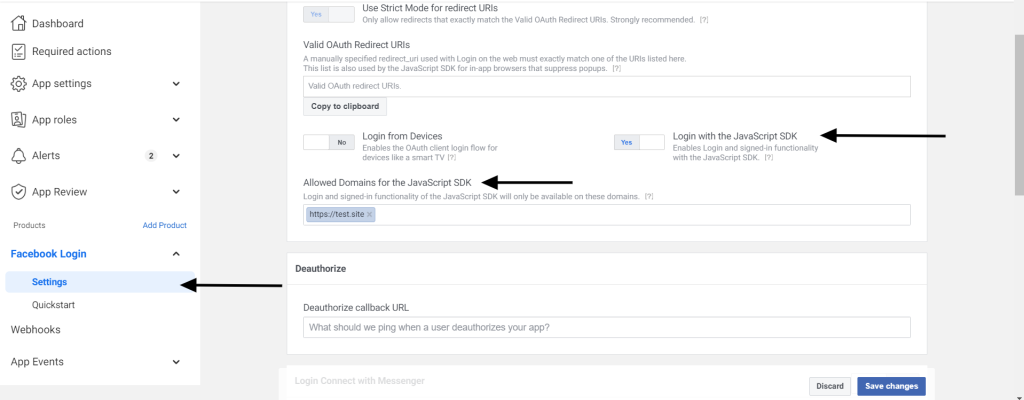This screenshot has width=1024, height=400.
Task: Open help for Strict Mode redirect URIs
Action: 704,20
